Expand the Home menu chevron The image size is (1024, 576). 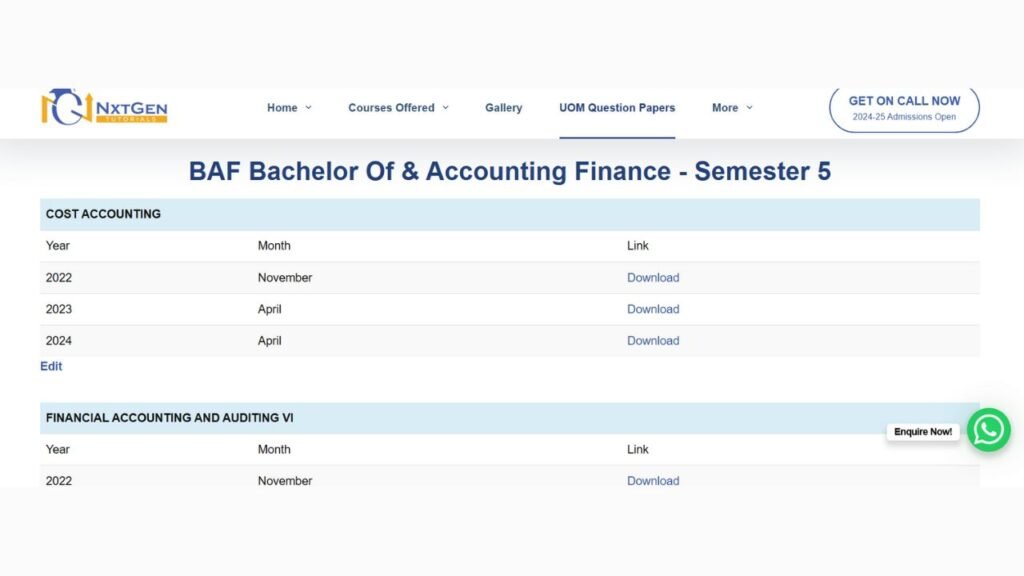[x=308, y=108]
